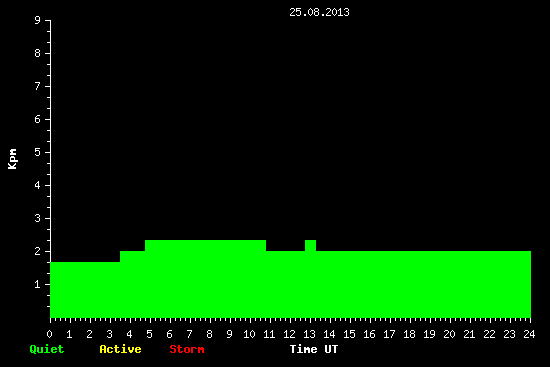Viewport: 550px width, 367px height.
Task: Click hour 18 on the time axis
Action: (409, 334)
